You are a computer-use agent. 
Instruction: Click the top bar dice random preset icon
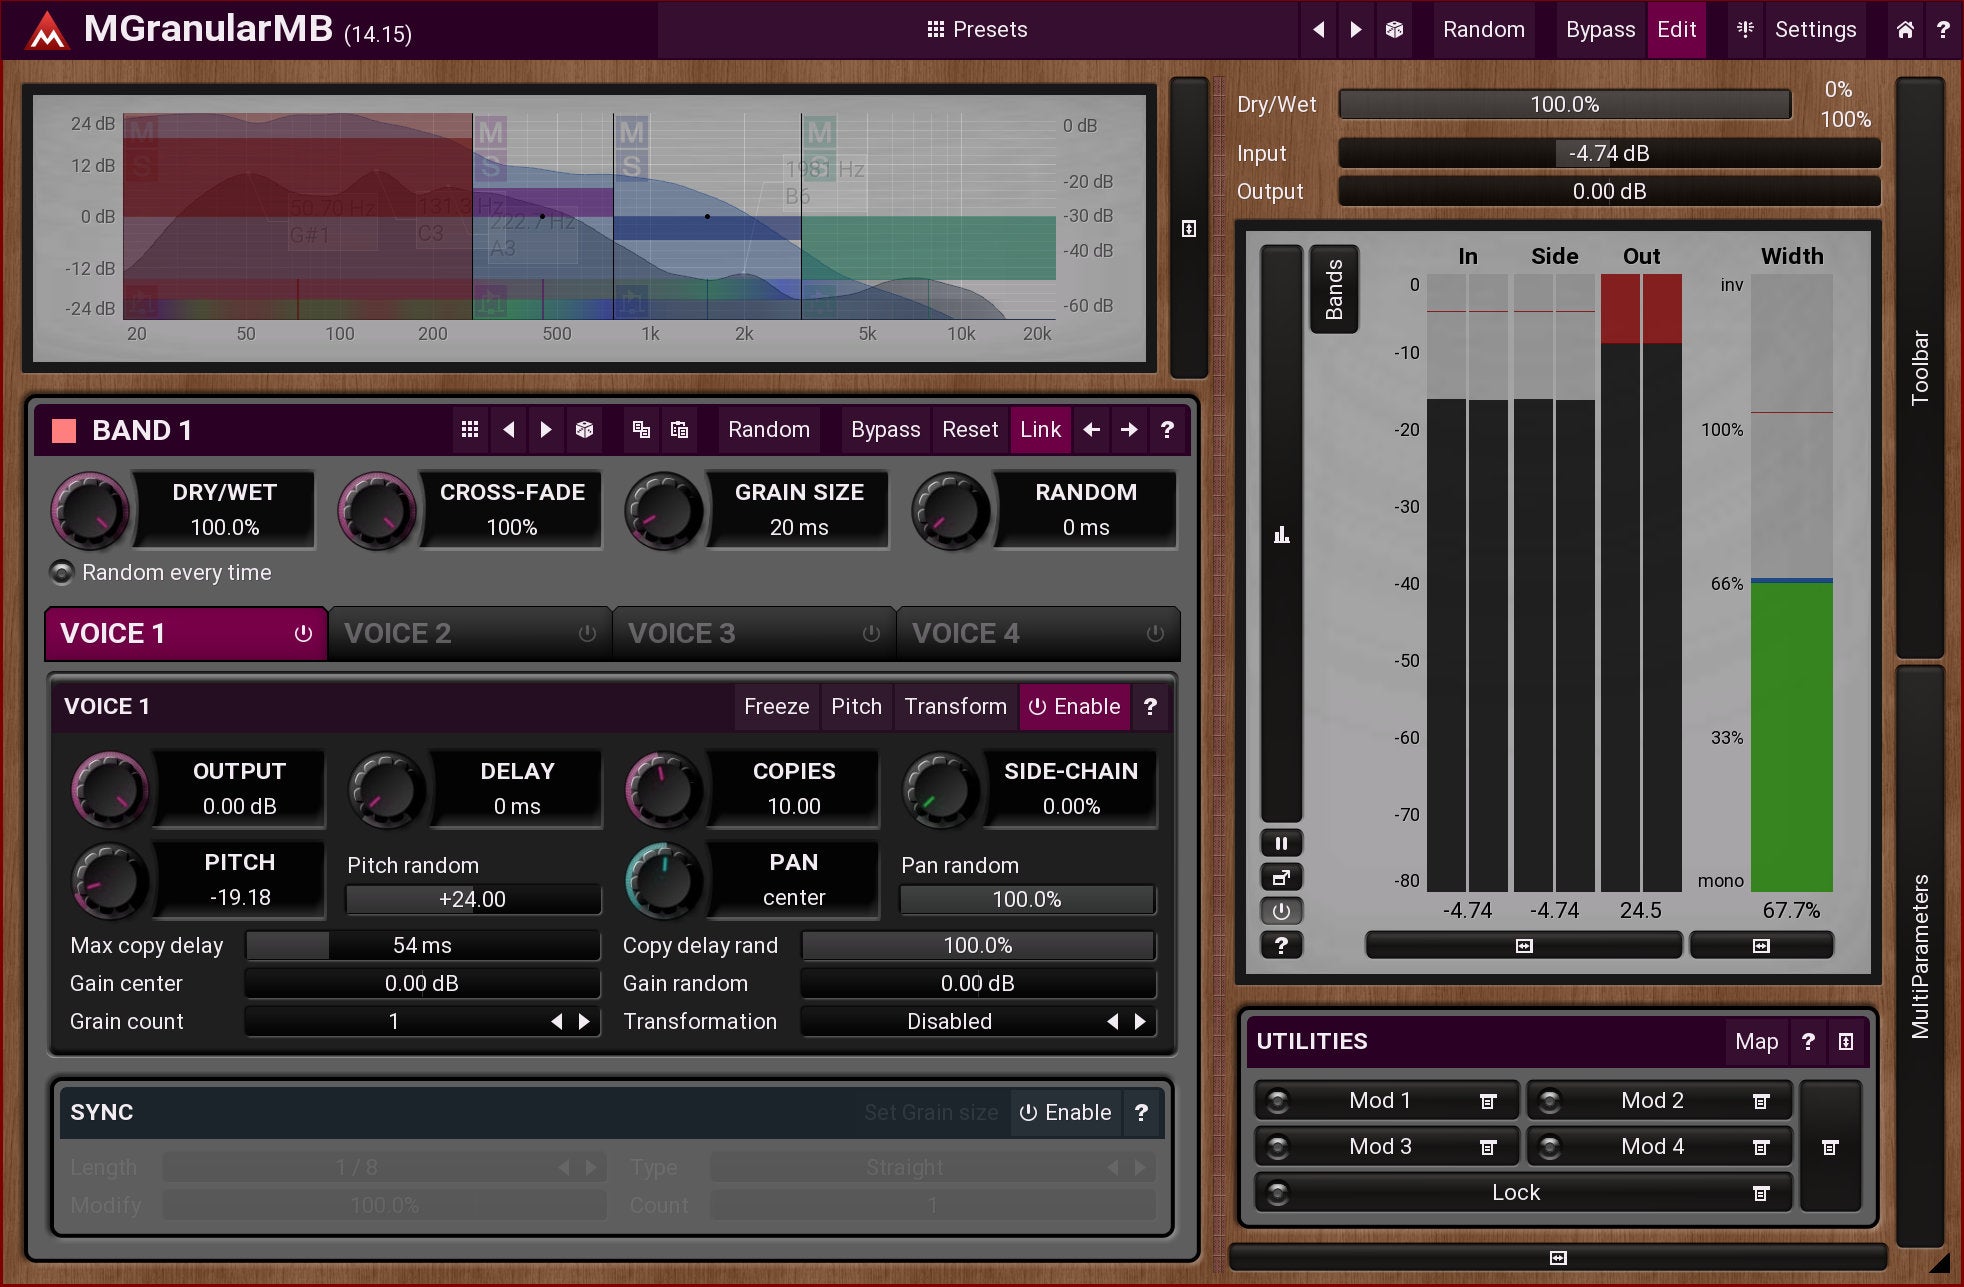click(x=1394, y=30)
